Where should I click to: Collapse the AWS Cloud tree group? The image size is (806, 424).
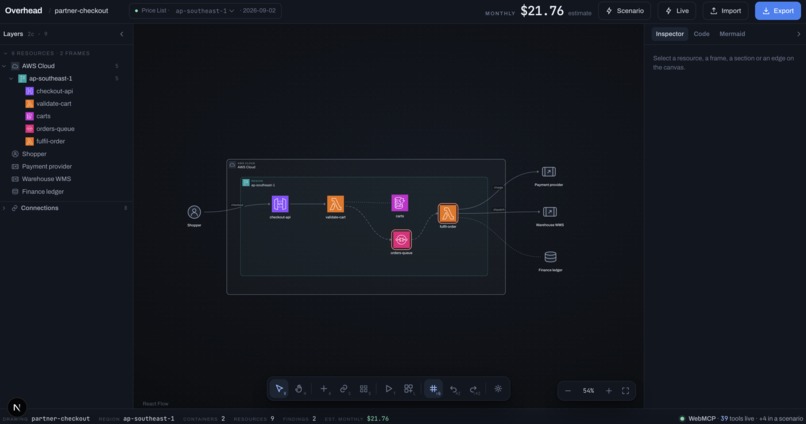[5, 66]
